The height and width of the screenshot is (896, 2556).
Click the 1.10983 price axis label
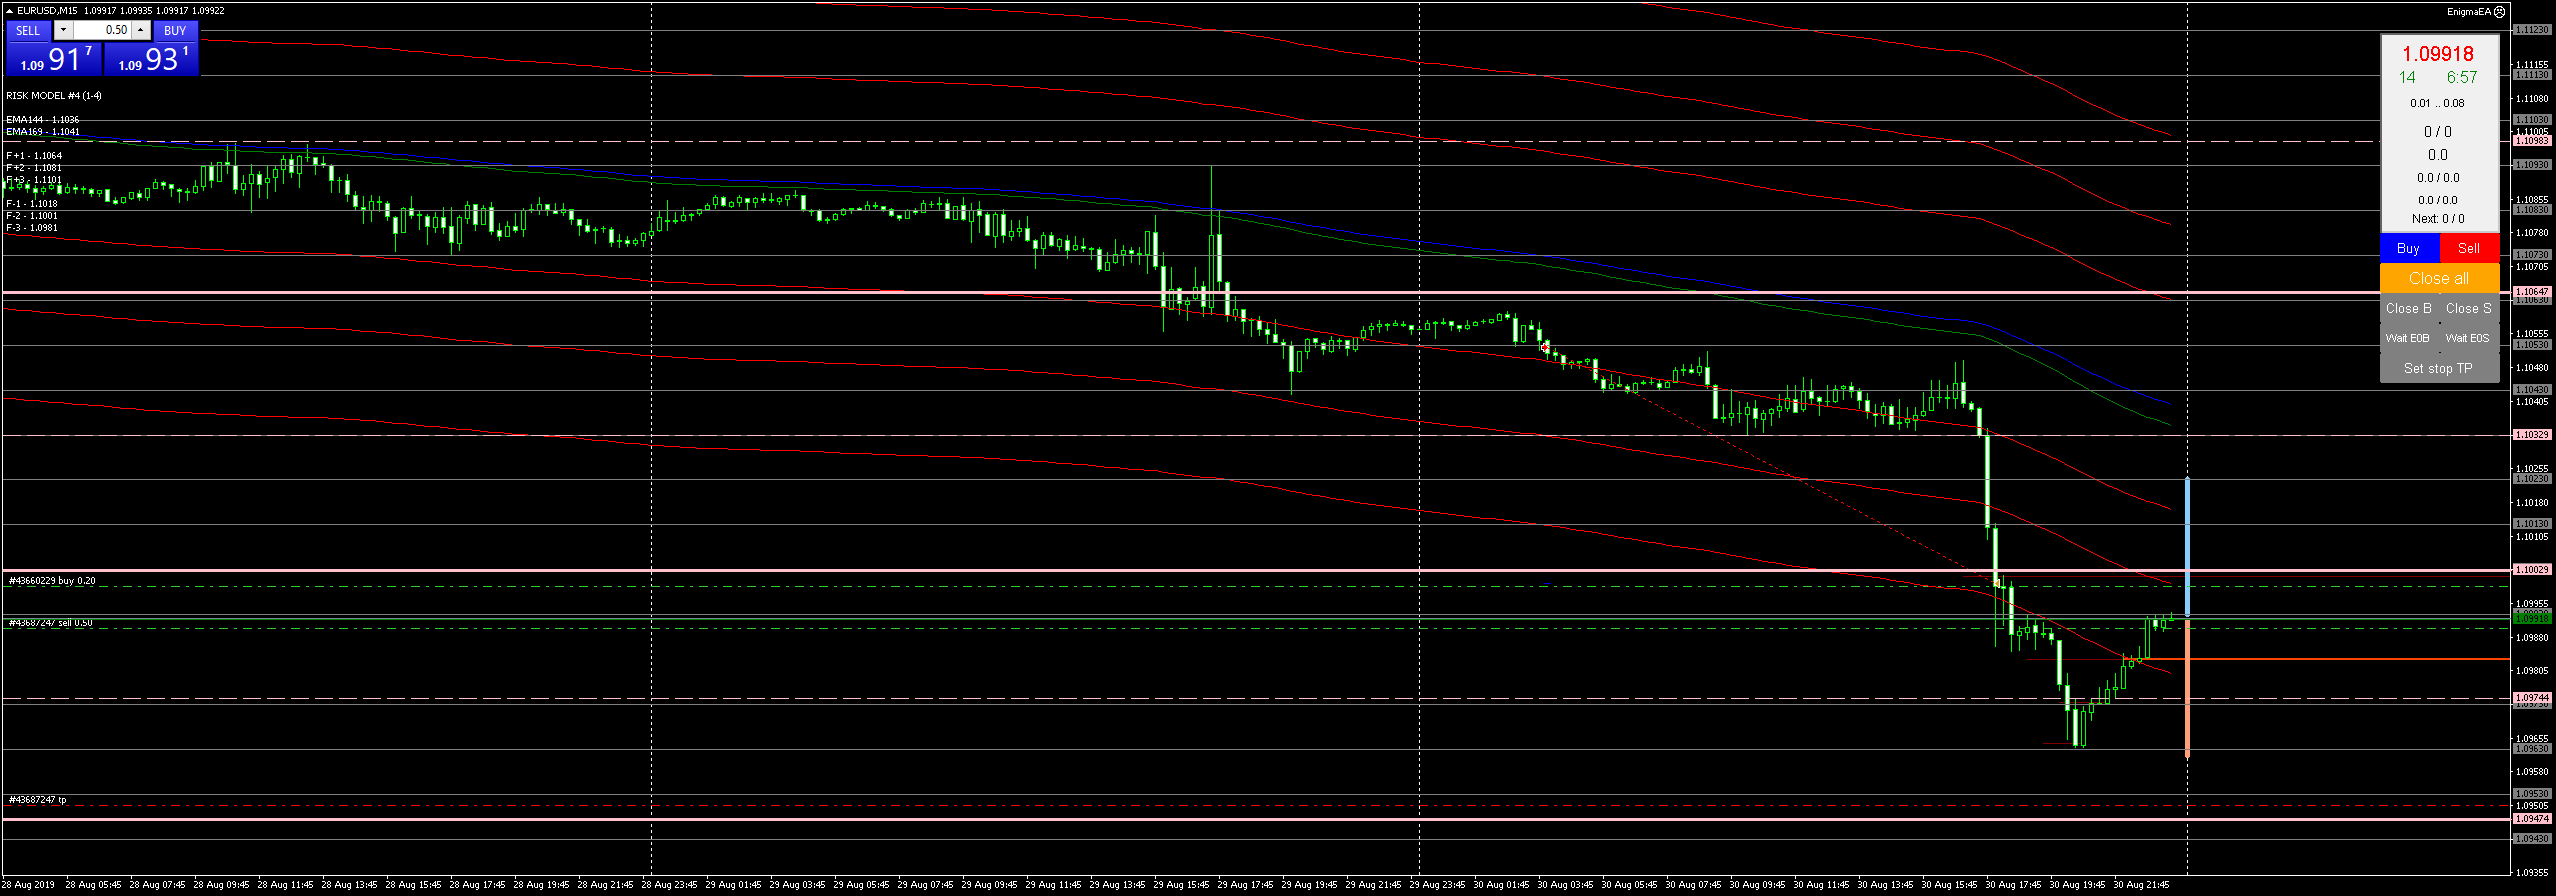2532,141
